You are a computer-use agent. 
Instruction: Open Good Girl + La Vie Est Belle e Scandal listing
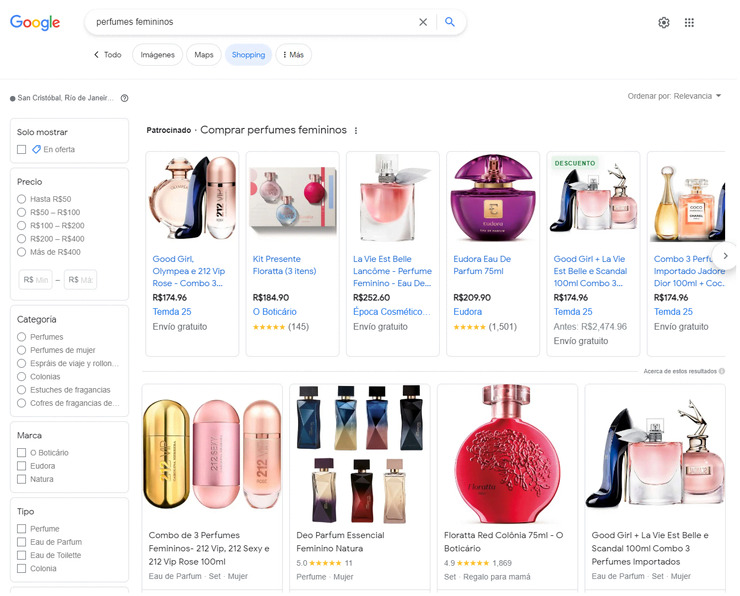[x=650, y=548]
